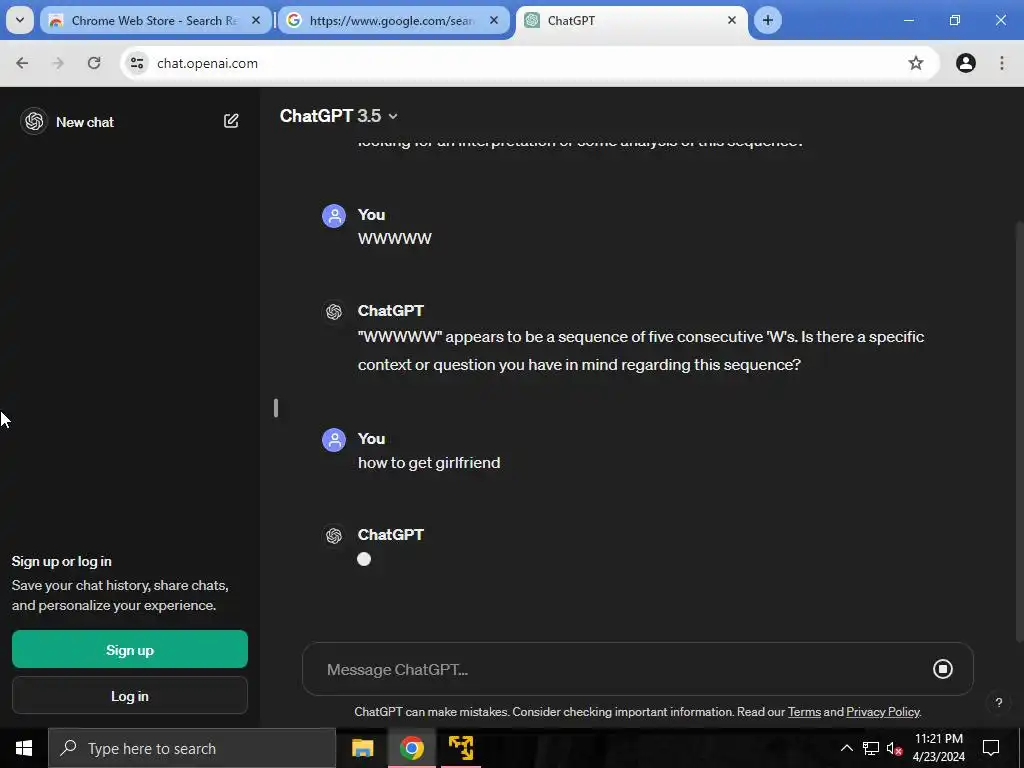Switch to the Chrome Web Store tab
Viewport: 1024px width, 768px height.
pyautogui.click(x=155, y=20)
